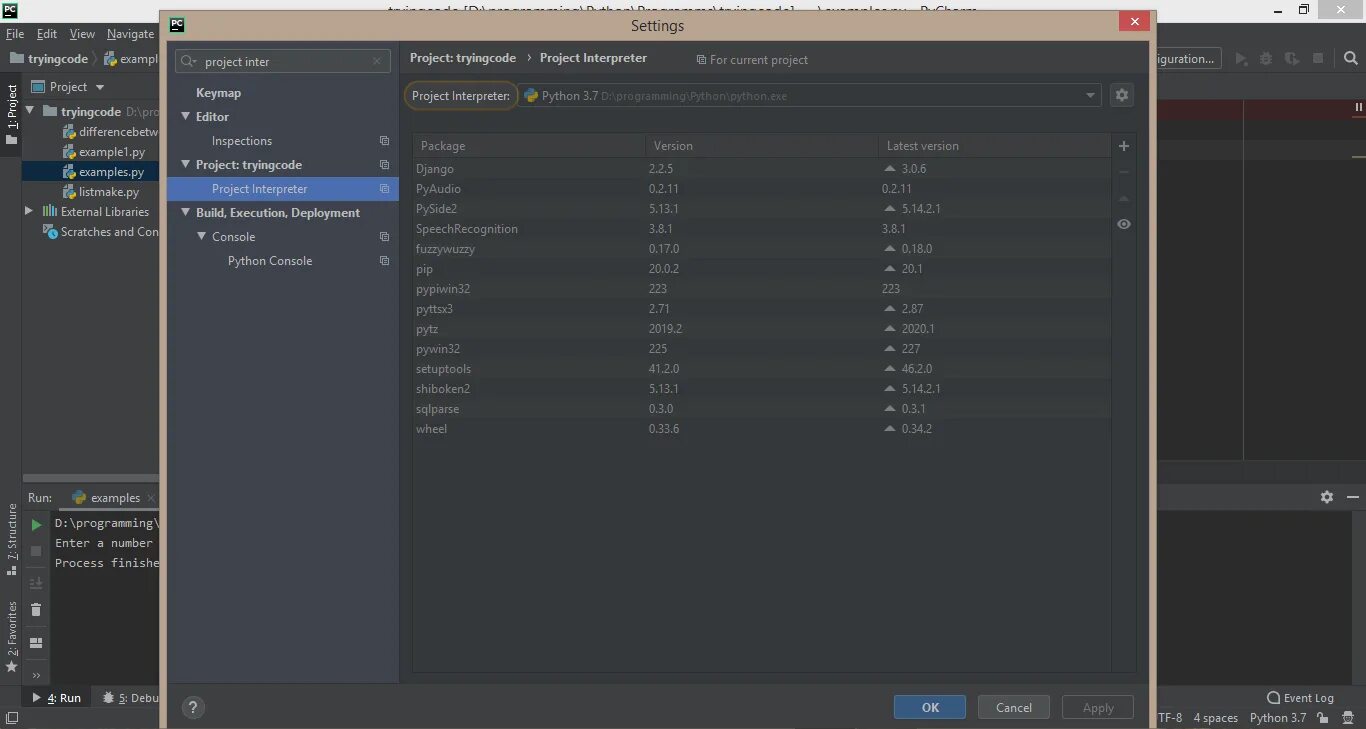The width and height of the screenshot is (1366, 729).
Task: Select the Django package row
Action: [x=762, y=169]
